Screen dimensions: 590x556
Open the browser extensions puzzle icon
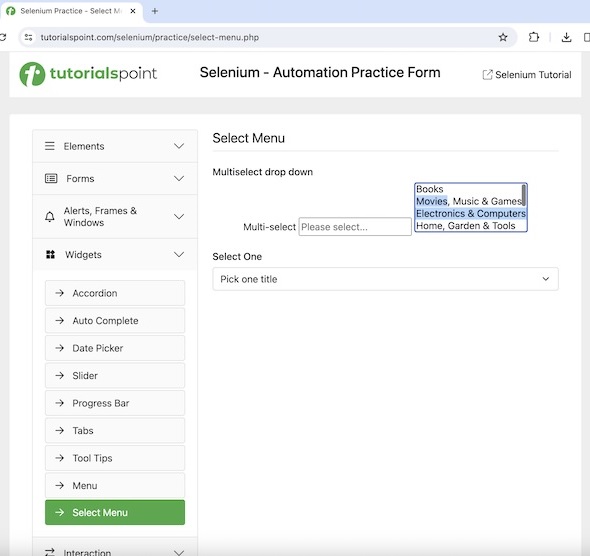534,37
